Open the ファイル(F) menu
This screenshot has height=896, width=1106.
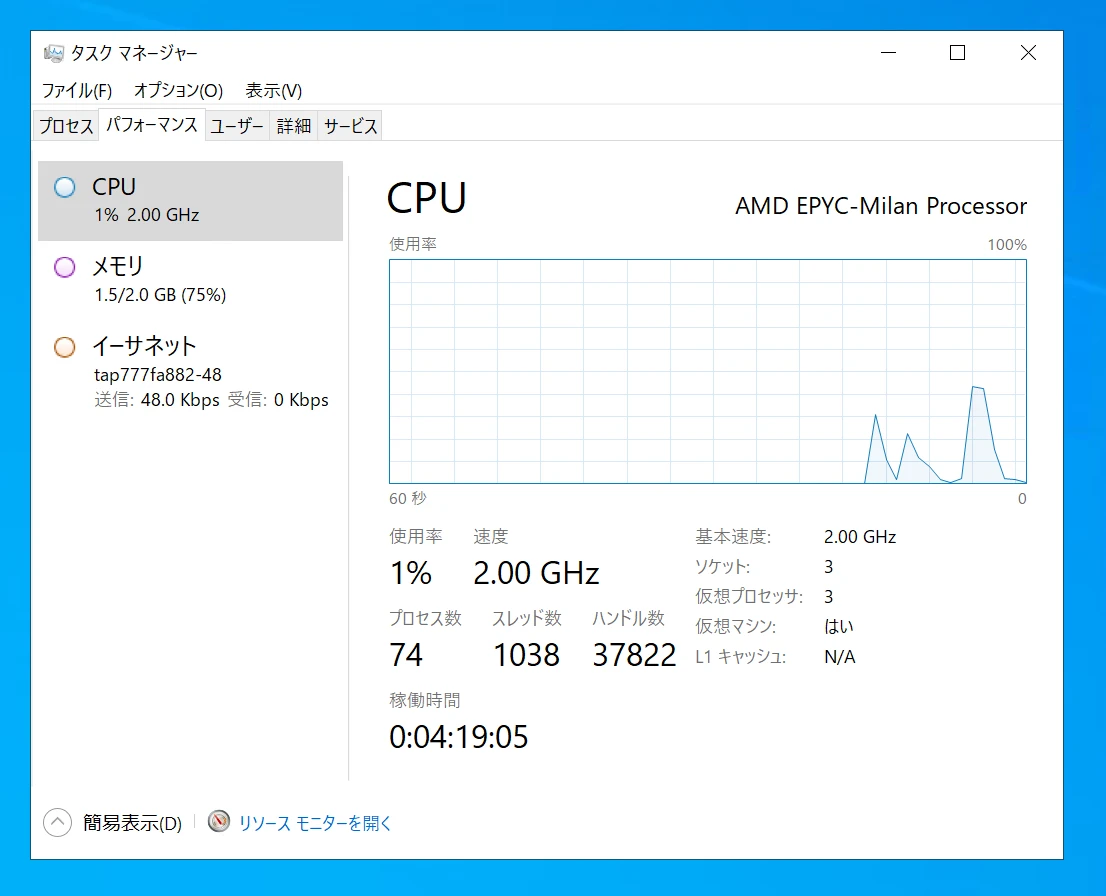[x=76, y=90]
